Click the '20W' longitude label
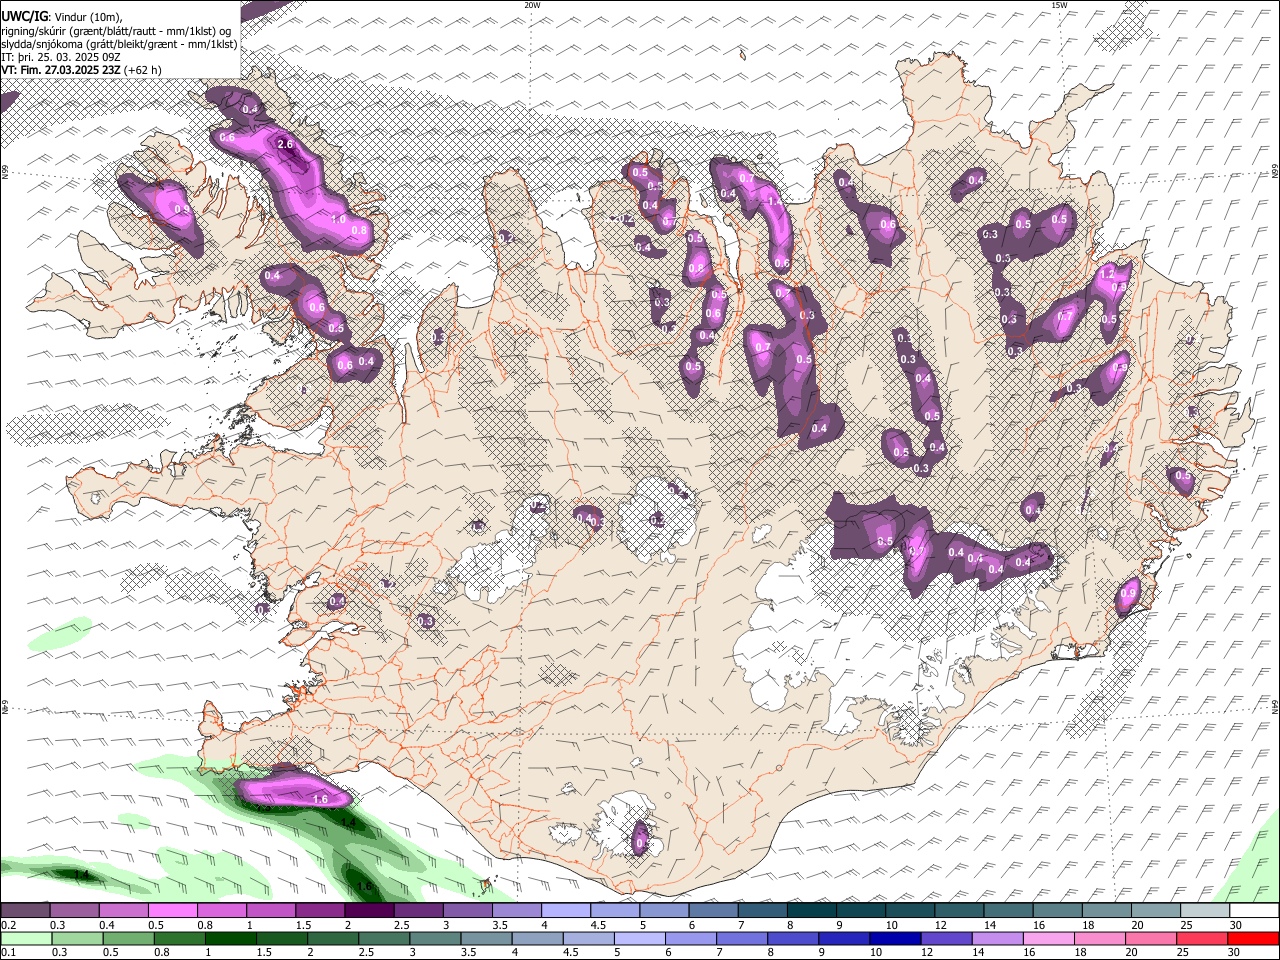1280x960 pixels. [532, 5]
